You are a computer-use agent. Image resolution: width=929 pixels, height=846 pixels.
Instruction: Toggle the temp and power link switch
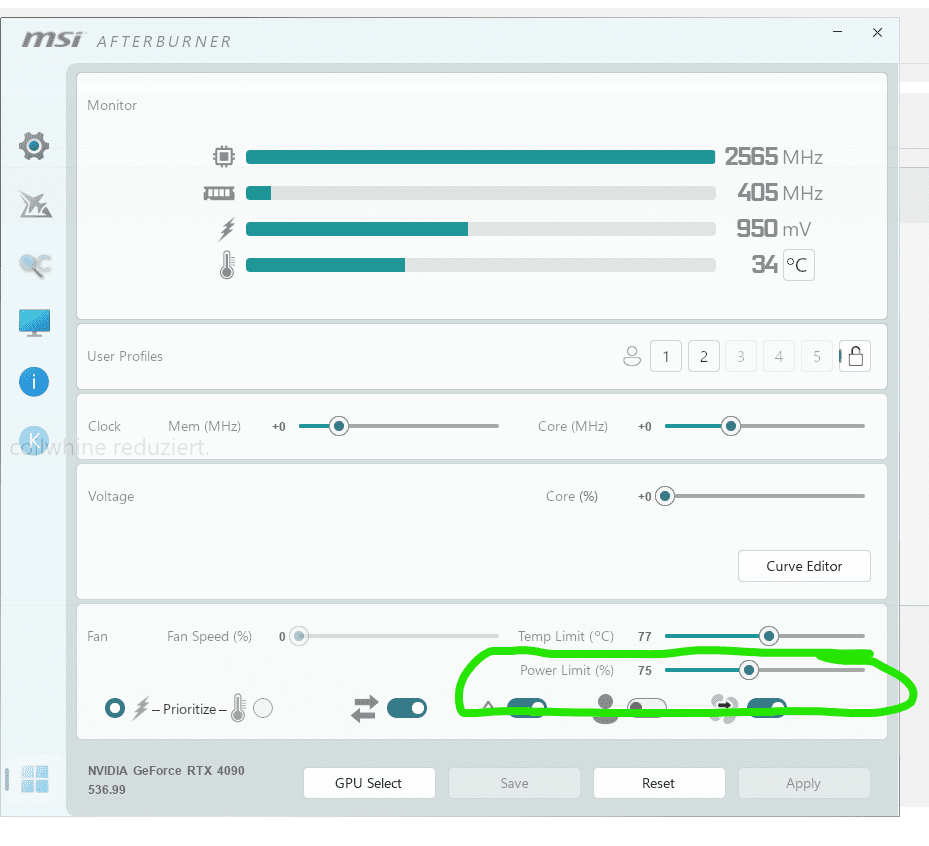coord(407,708)
